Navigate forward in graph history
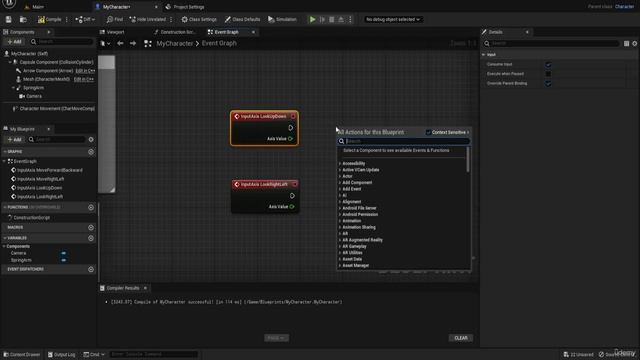The image size is (640, 360). pyautogui.click(x=133, y=43)
